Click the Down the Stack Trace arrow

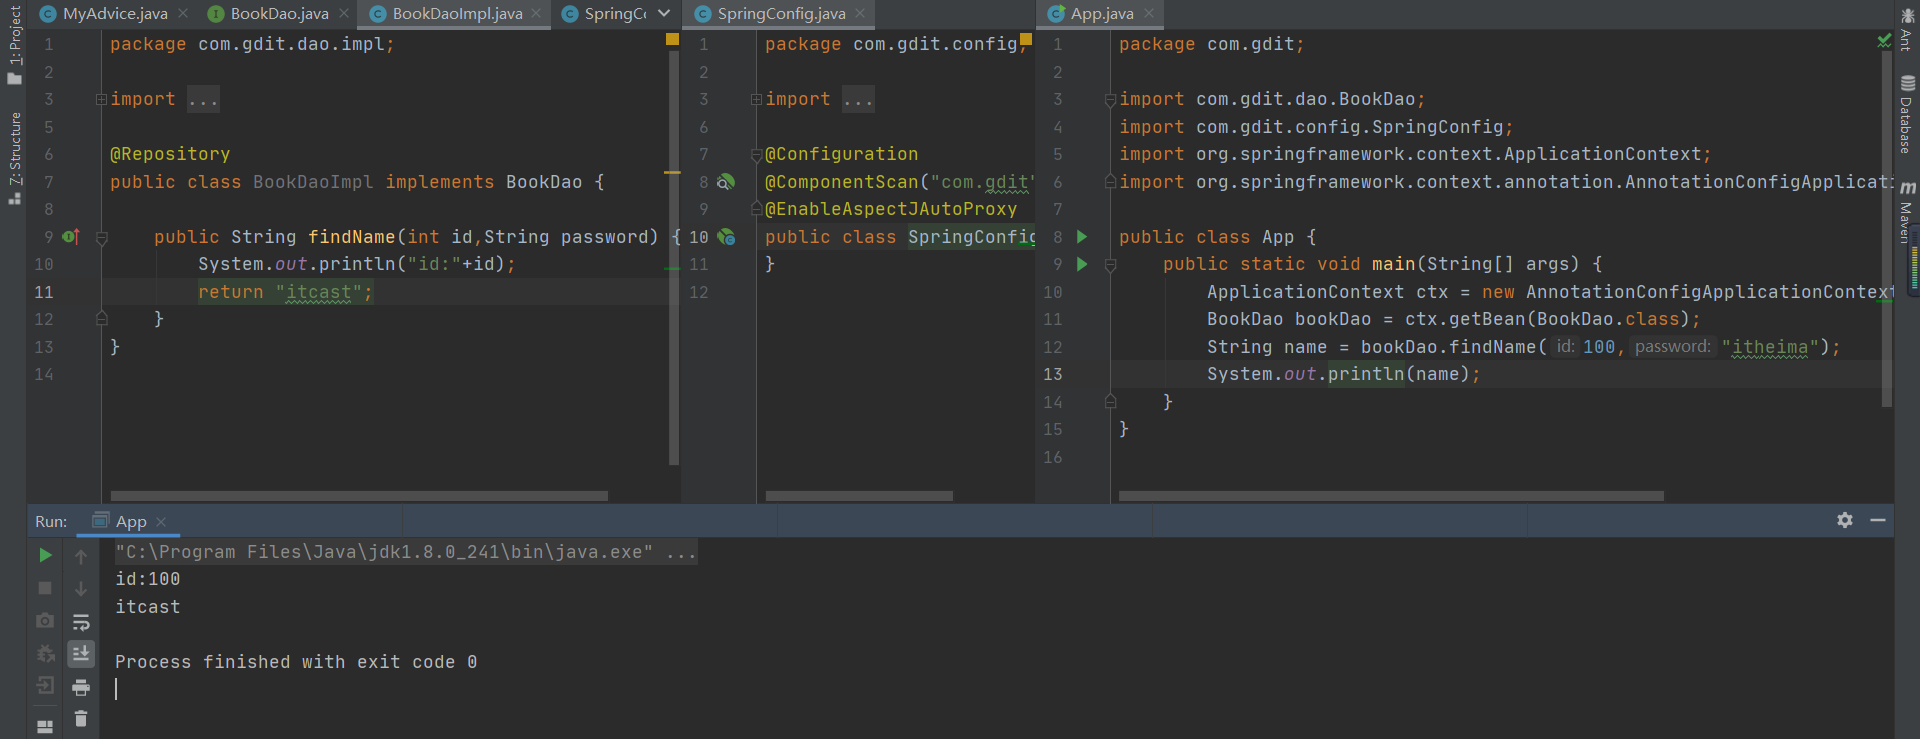tap(81, 589)
